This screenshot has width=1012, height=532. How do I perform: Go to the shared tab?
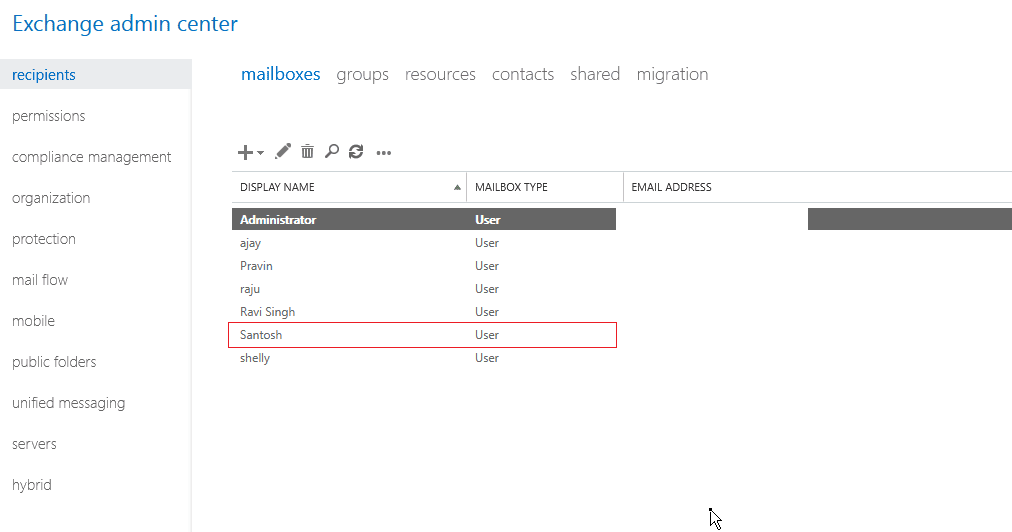tap(595, 74)
